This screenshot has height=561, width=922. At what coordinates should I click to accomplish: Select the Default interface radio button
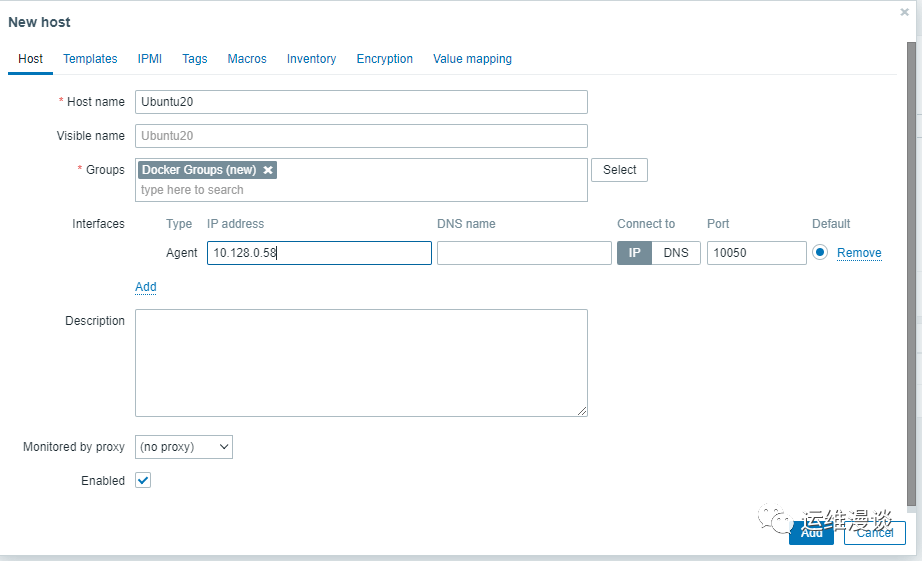click(820, 252)
